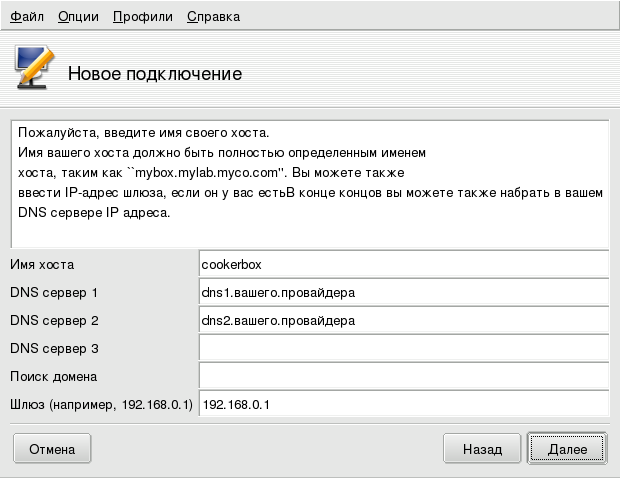
Task: Click the Шлюз field with 192.168.0.1
Action: (x=404, y=404)
